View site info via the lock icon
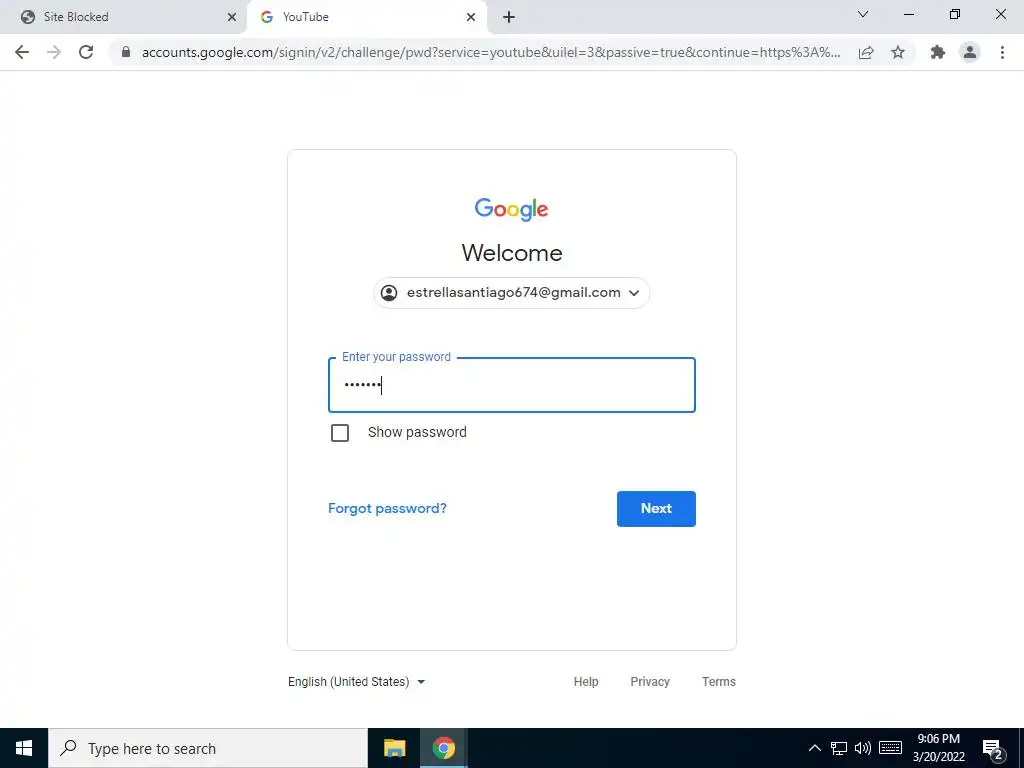The image size is (1024, 768). click(x=126, y=52)
